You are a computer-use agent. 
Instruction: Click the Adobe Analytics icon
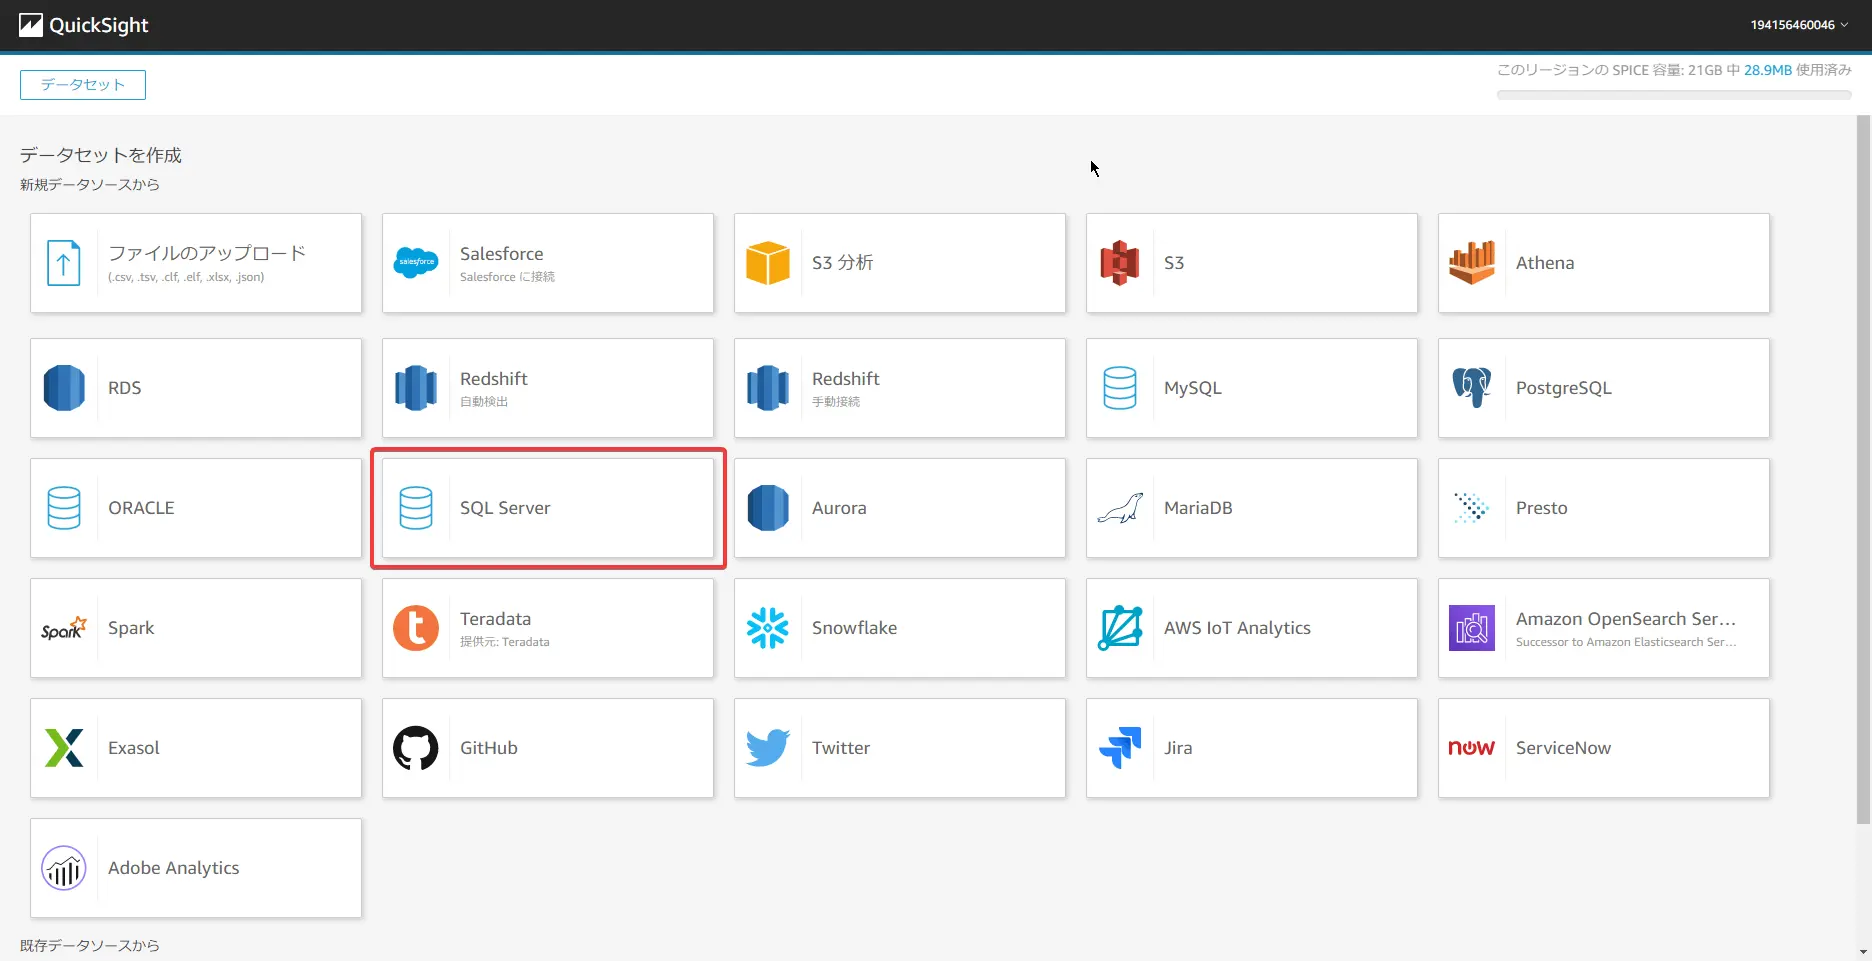tap(64, 868)
